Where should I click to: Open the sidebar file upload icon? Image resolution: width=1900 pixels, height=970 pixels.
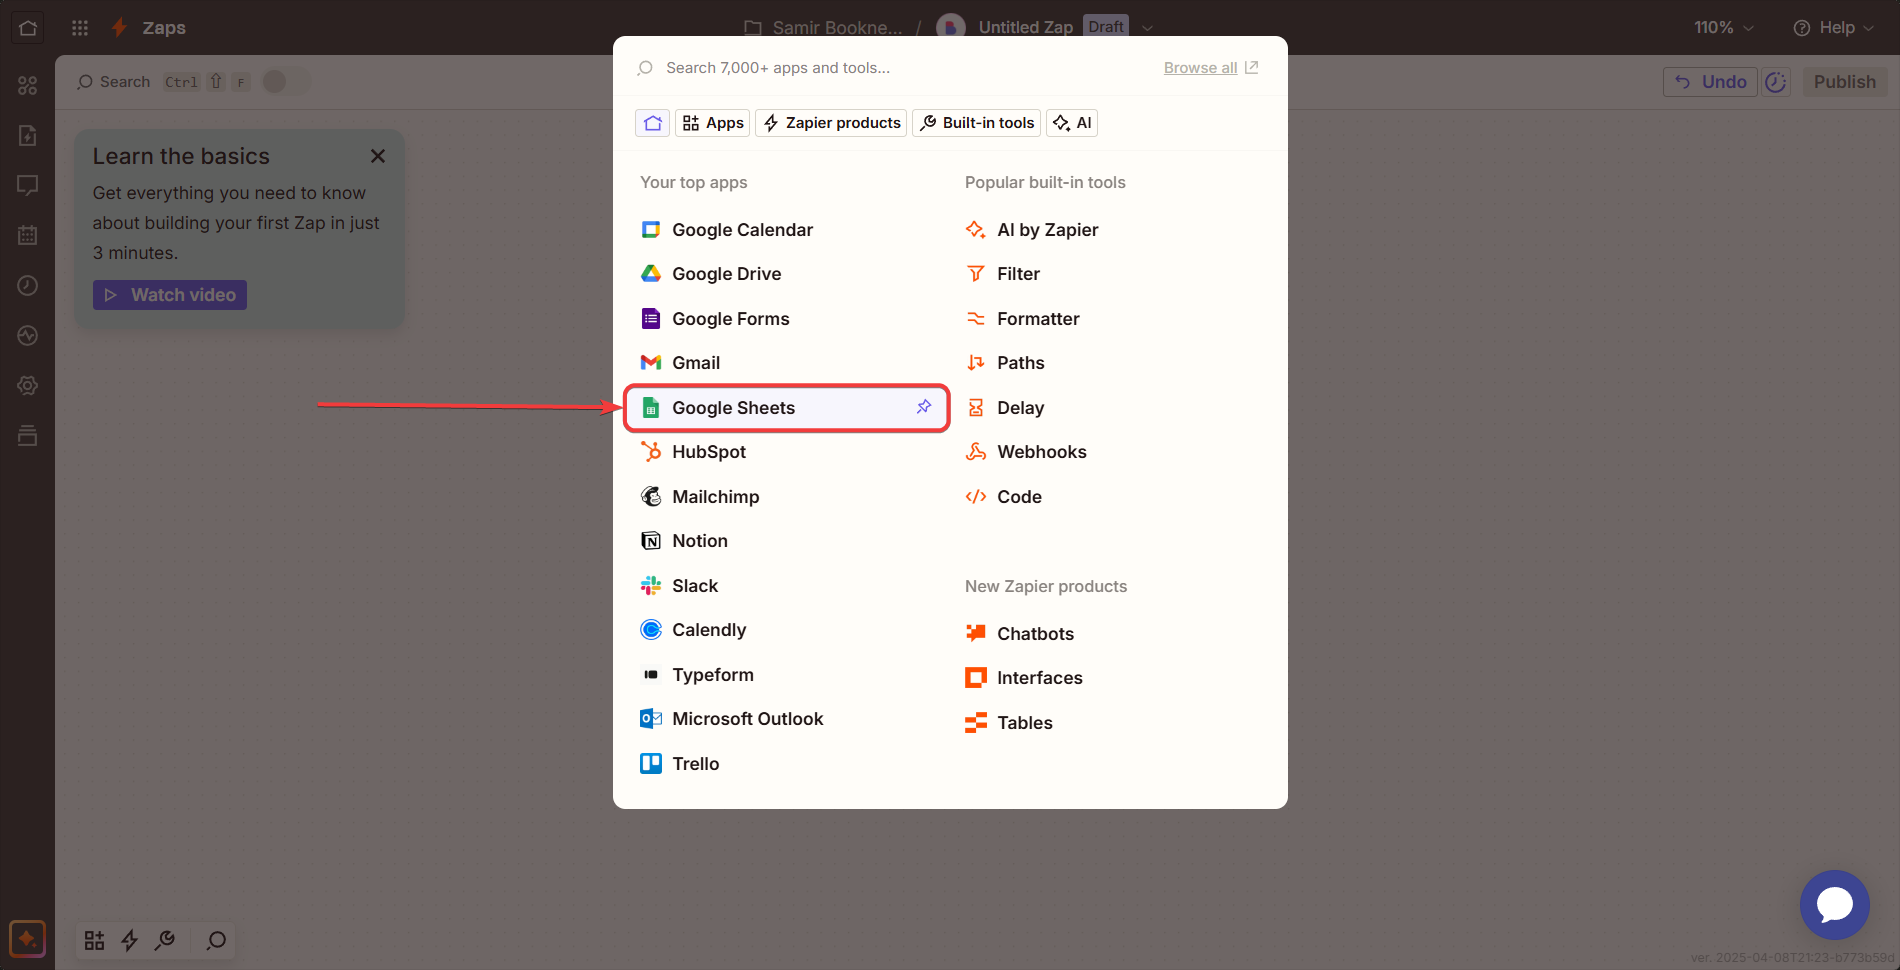[x=28, y=136]
